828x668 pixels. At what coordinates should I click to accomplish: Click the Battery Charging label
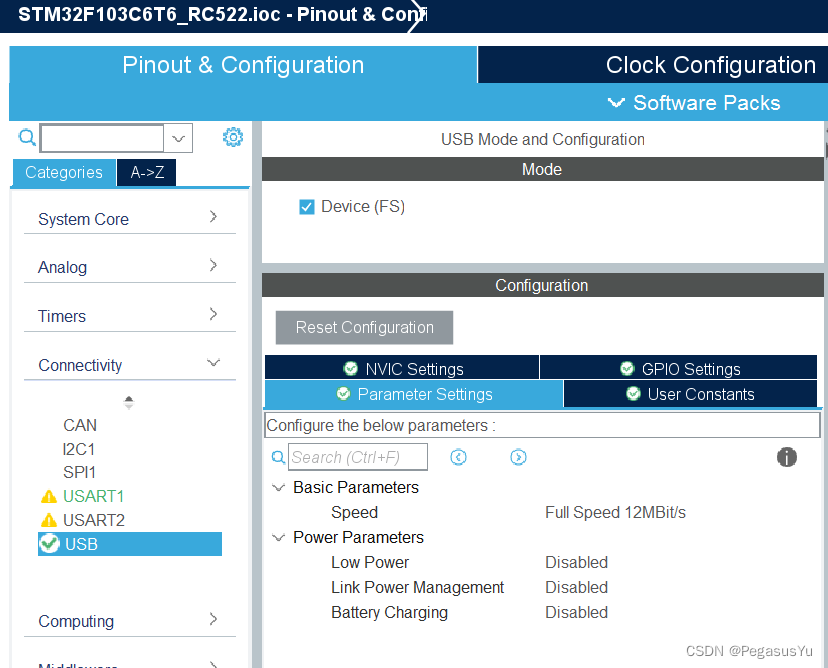(x=389, y=613)
